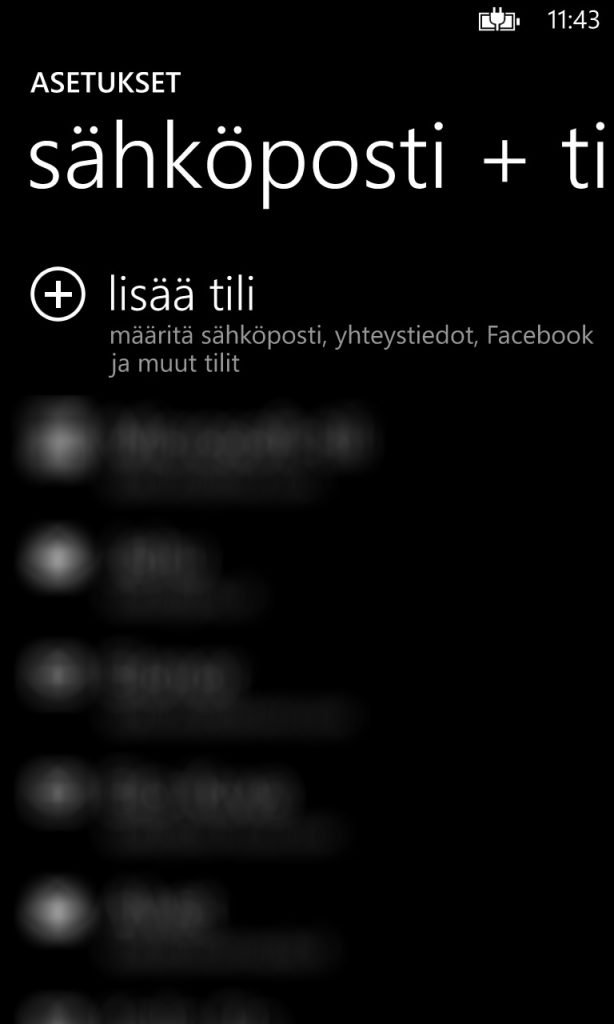Screen dimensions: 614x1024
Task: Open the third blurred account's icon
Action: 57,676
